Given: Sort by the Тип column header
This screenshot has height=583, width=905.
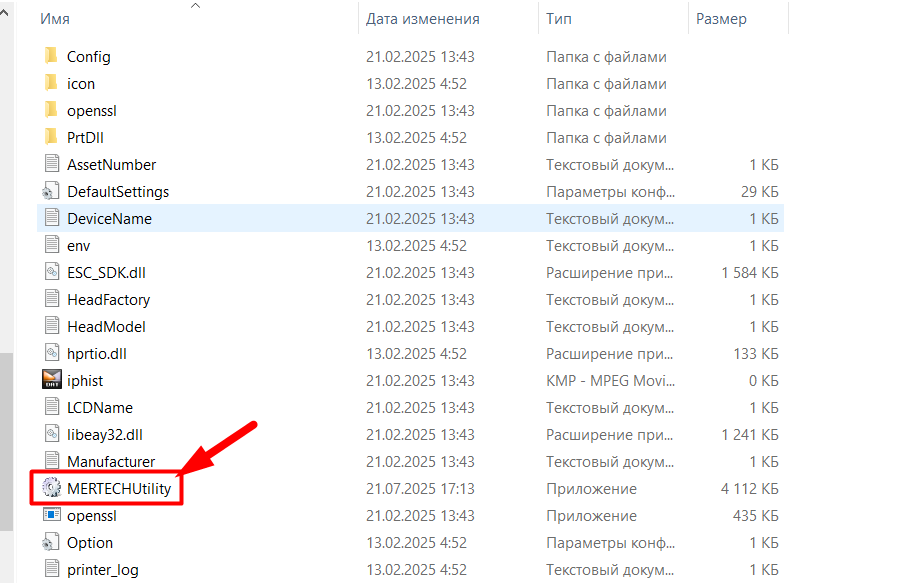Looking at the screenshot, I should tap(559, 19).
